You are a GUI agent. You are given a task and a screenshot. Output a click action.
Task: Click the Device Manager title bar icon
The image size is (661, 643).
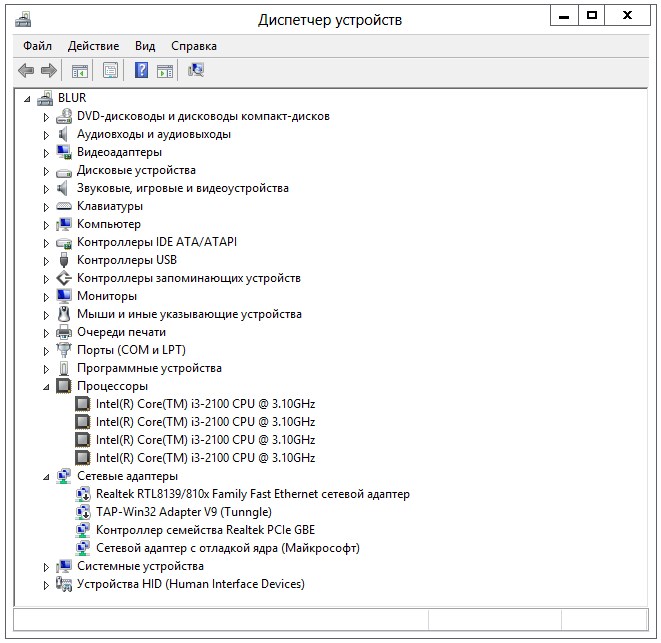click(x=23, y=20)
